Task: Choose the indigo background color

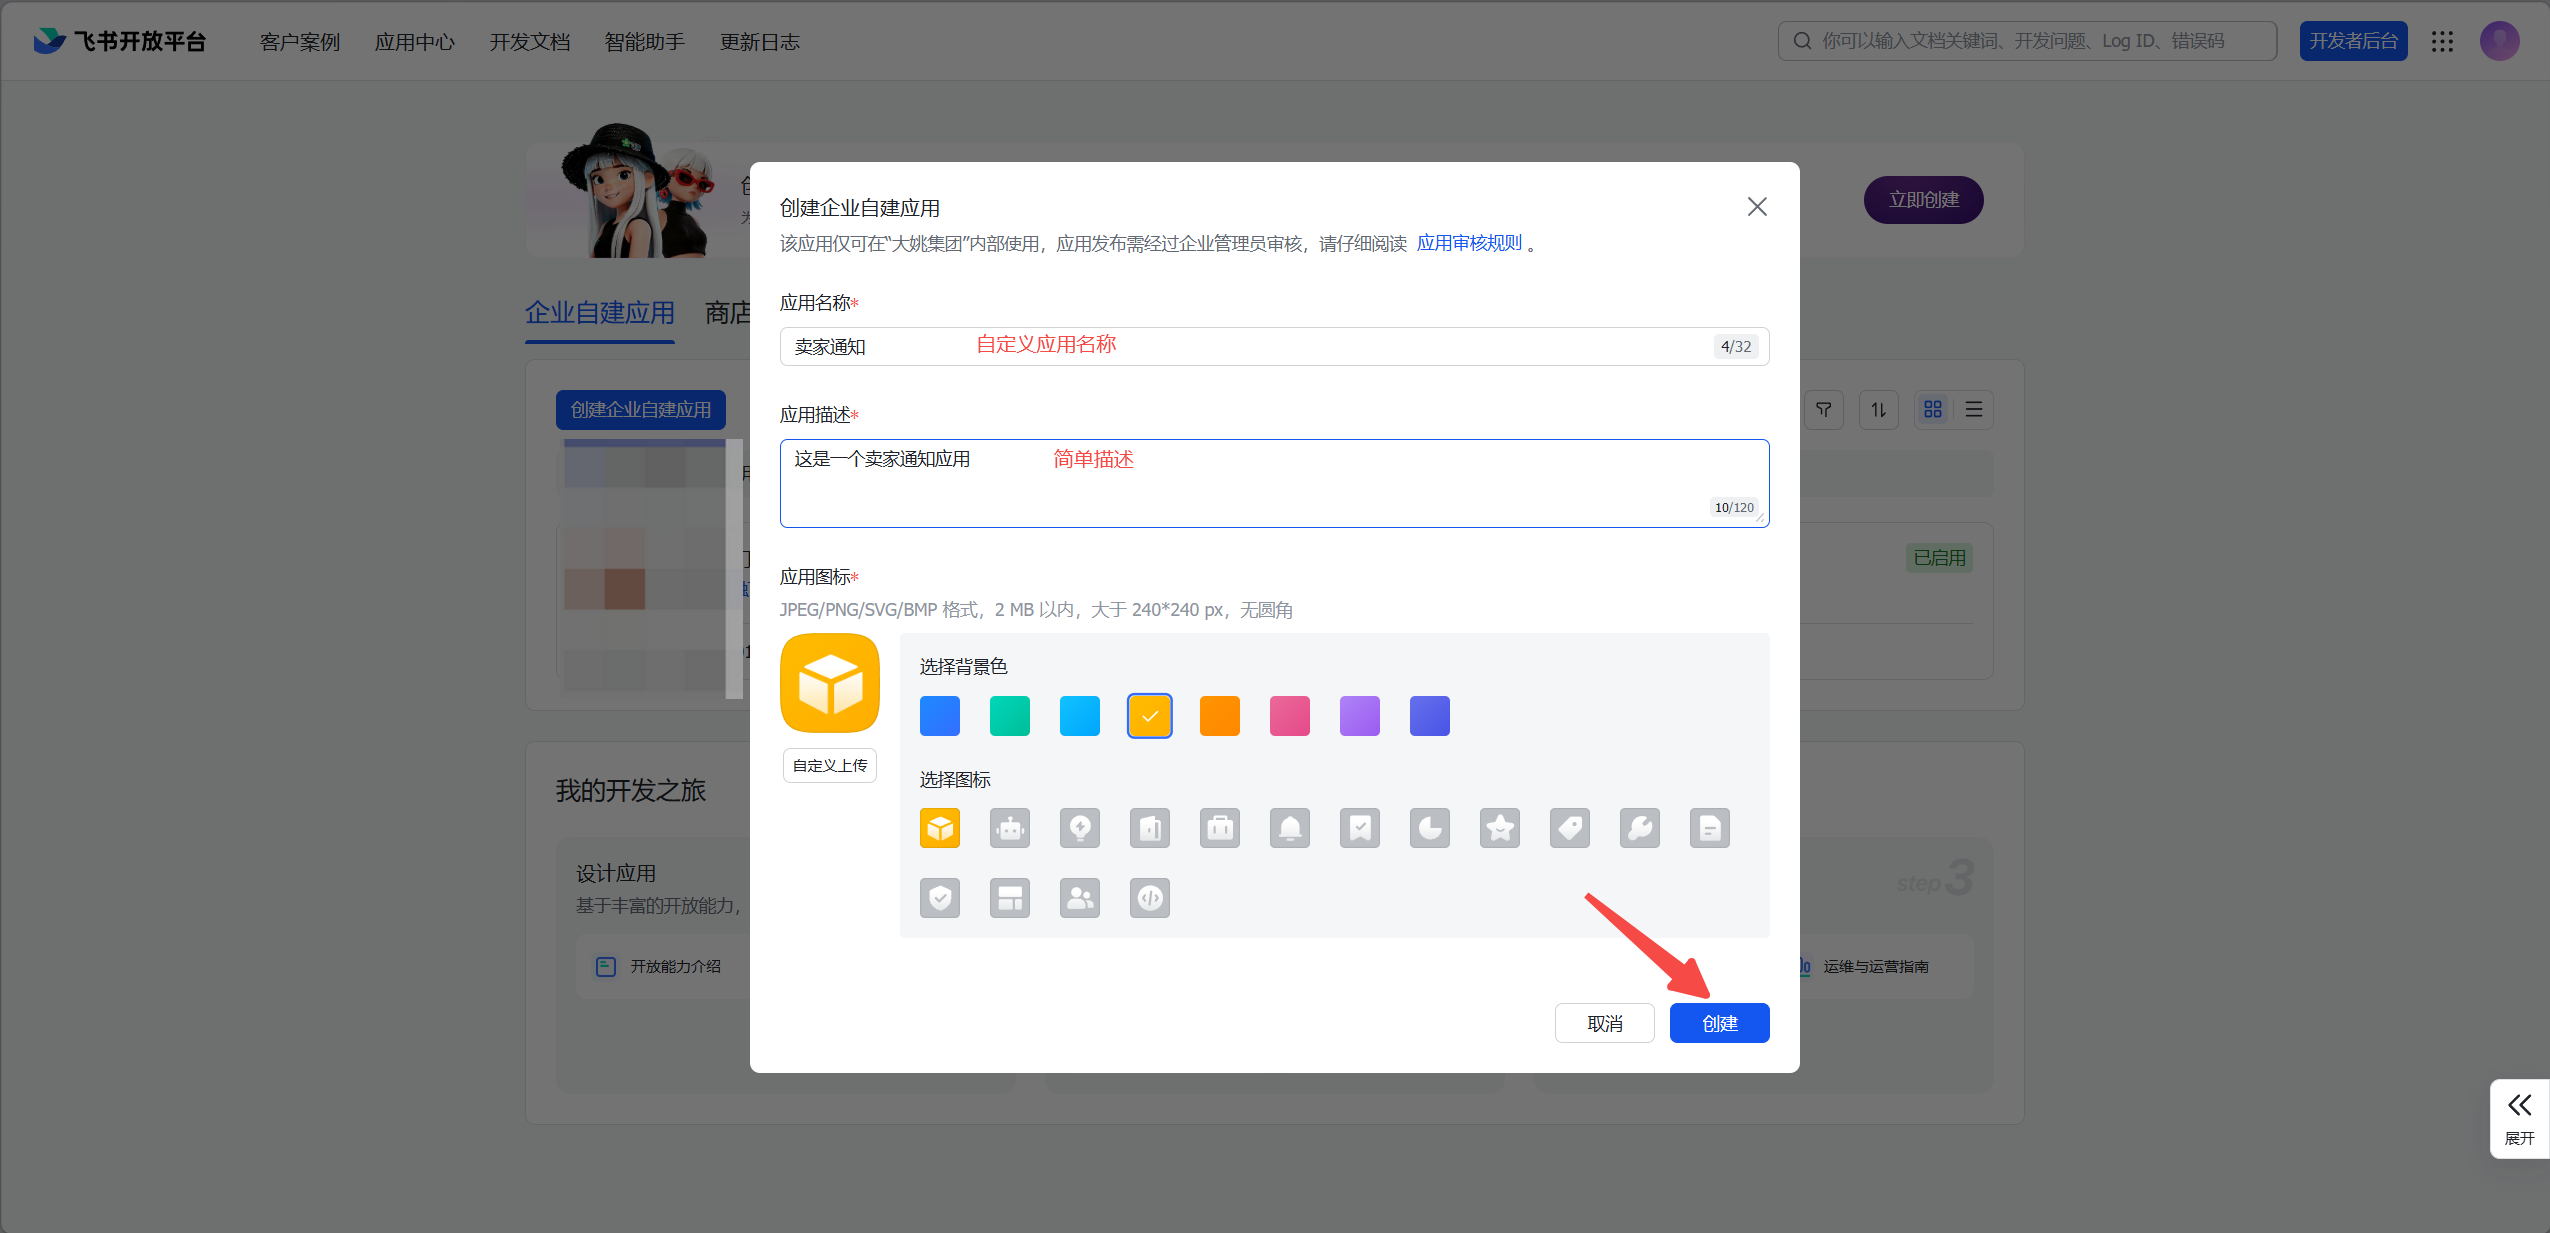Action: point(1430,716)
